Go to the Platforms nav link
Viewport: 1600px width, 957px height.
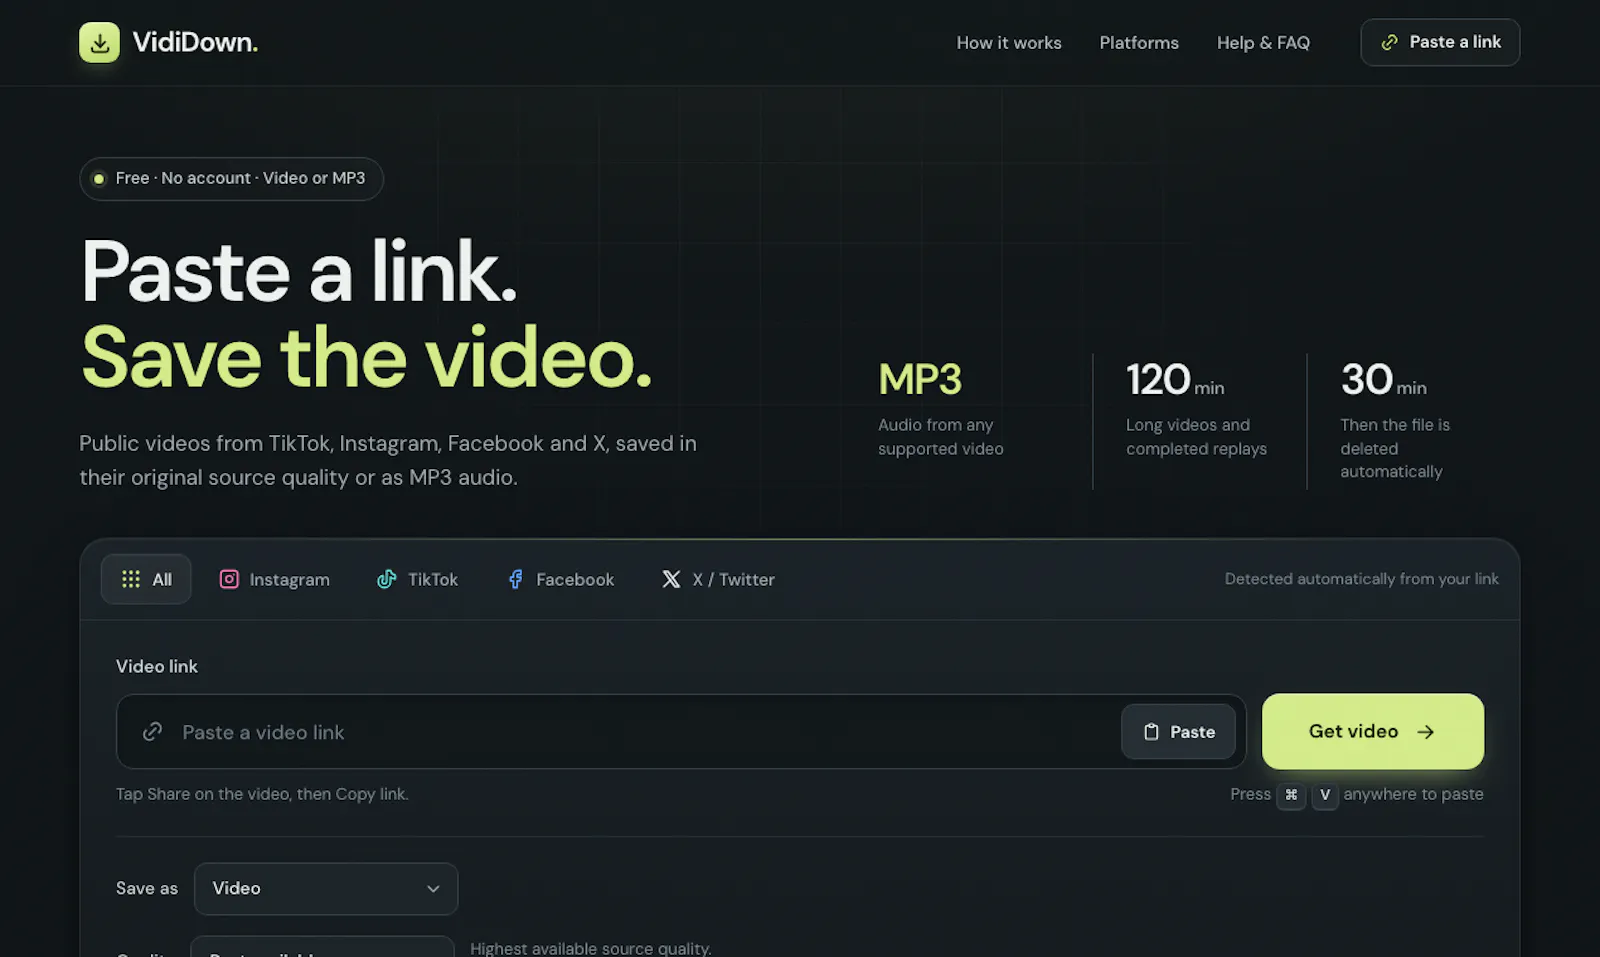(1139, 43)
